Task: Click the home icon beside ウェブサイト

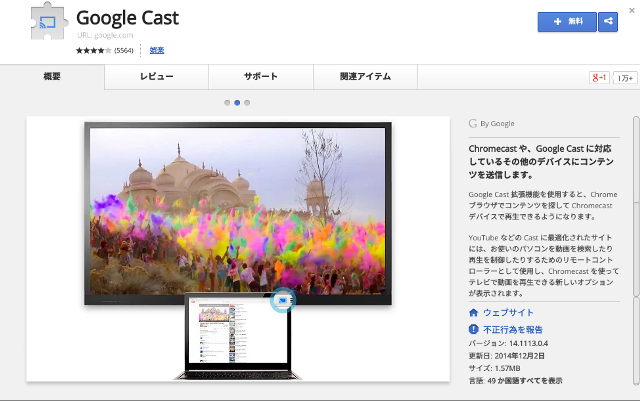Action: [473, 313]
